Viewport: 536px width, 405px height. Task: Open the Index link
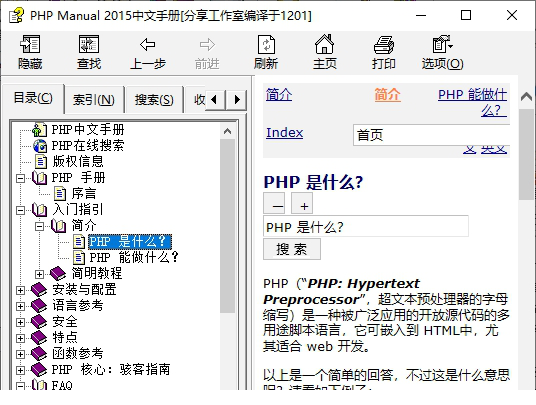pos(284,132)
